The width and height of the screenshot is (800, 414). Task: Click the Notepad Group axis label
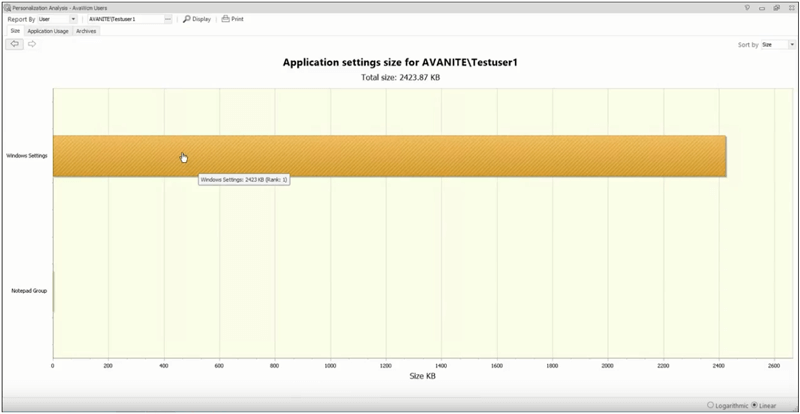coord(29,291)
